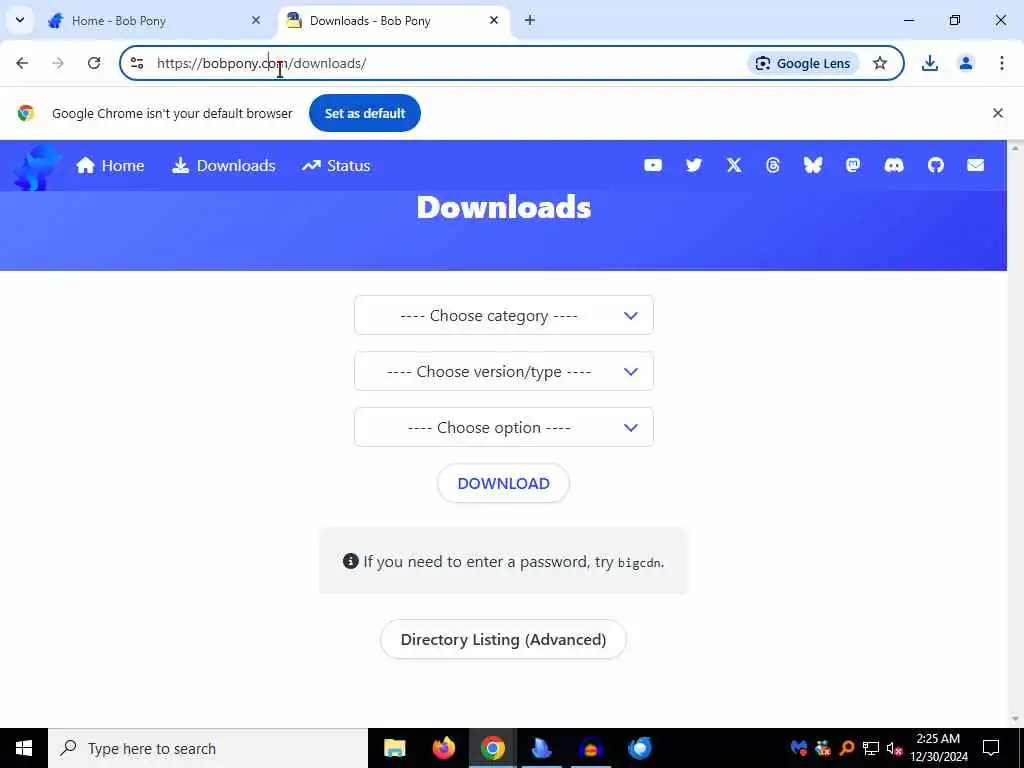Viewport: 1024px width, 768px height.
Task: Open File Explorer from taskbar
Action: tap(394, 748)
